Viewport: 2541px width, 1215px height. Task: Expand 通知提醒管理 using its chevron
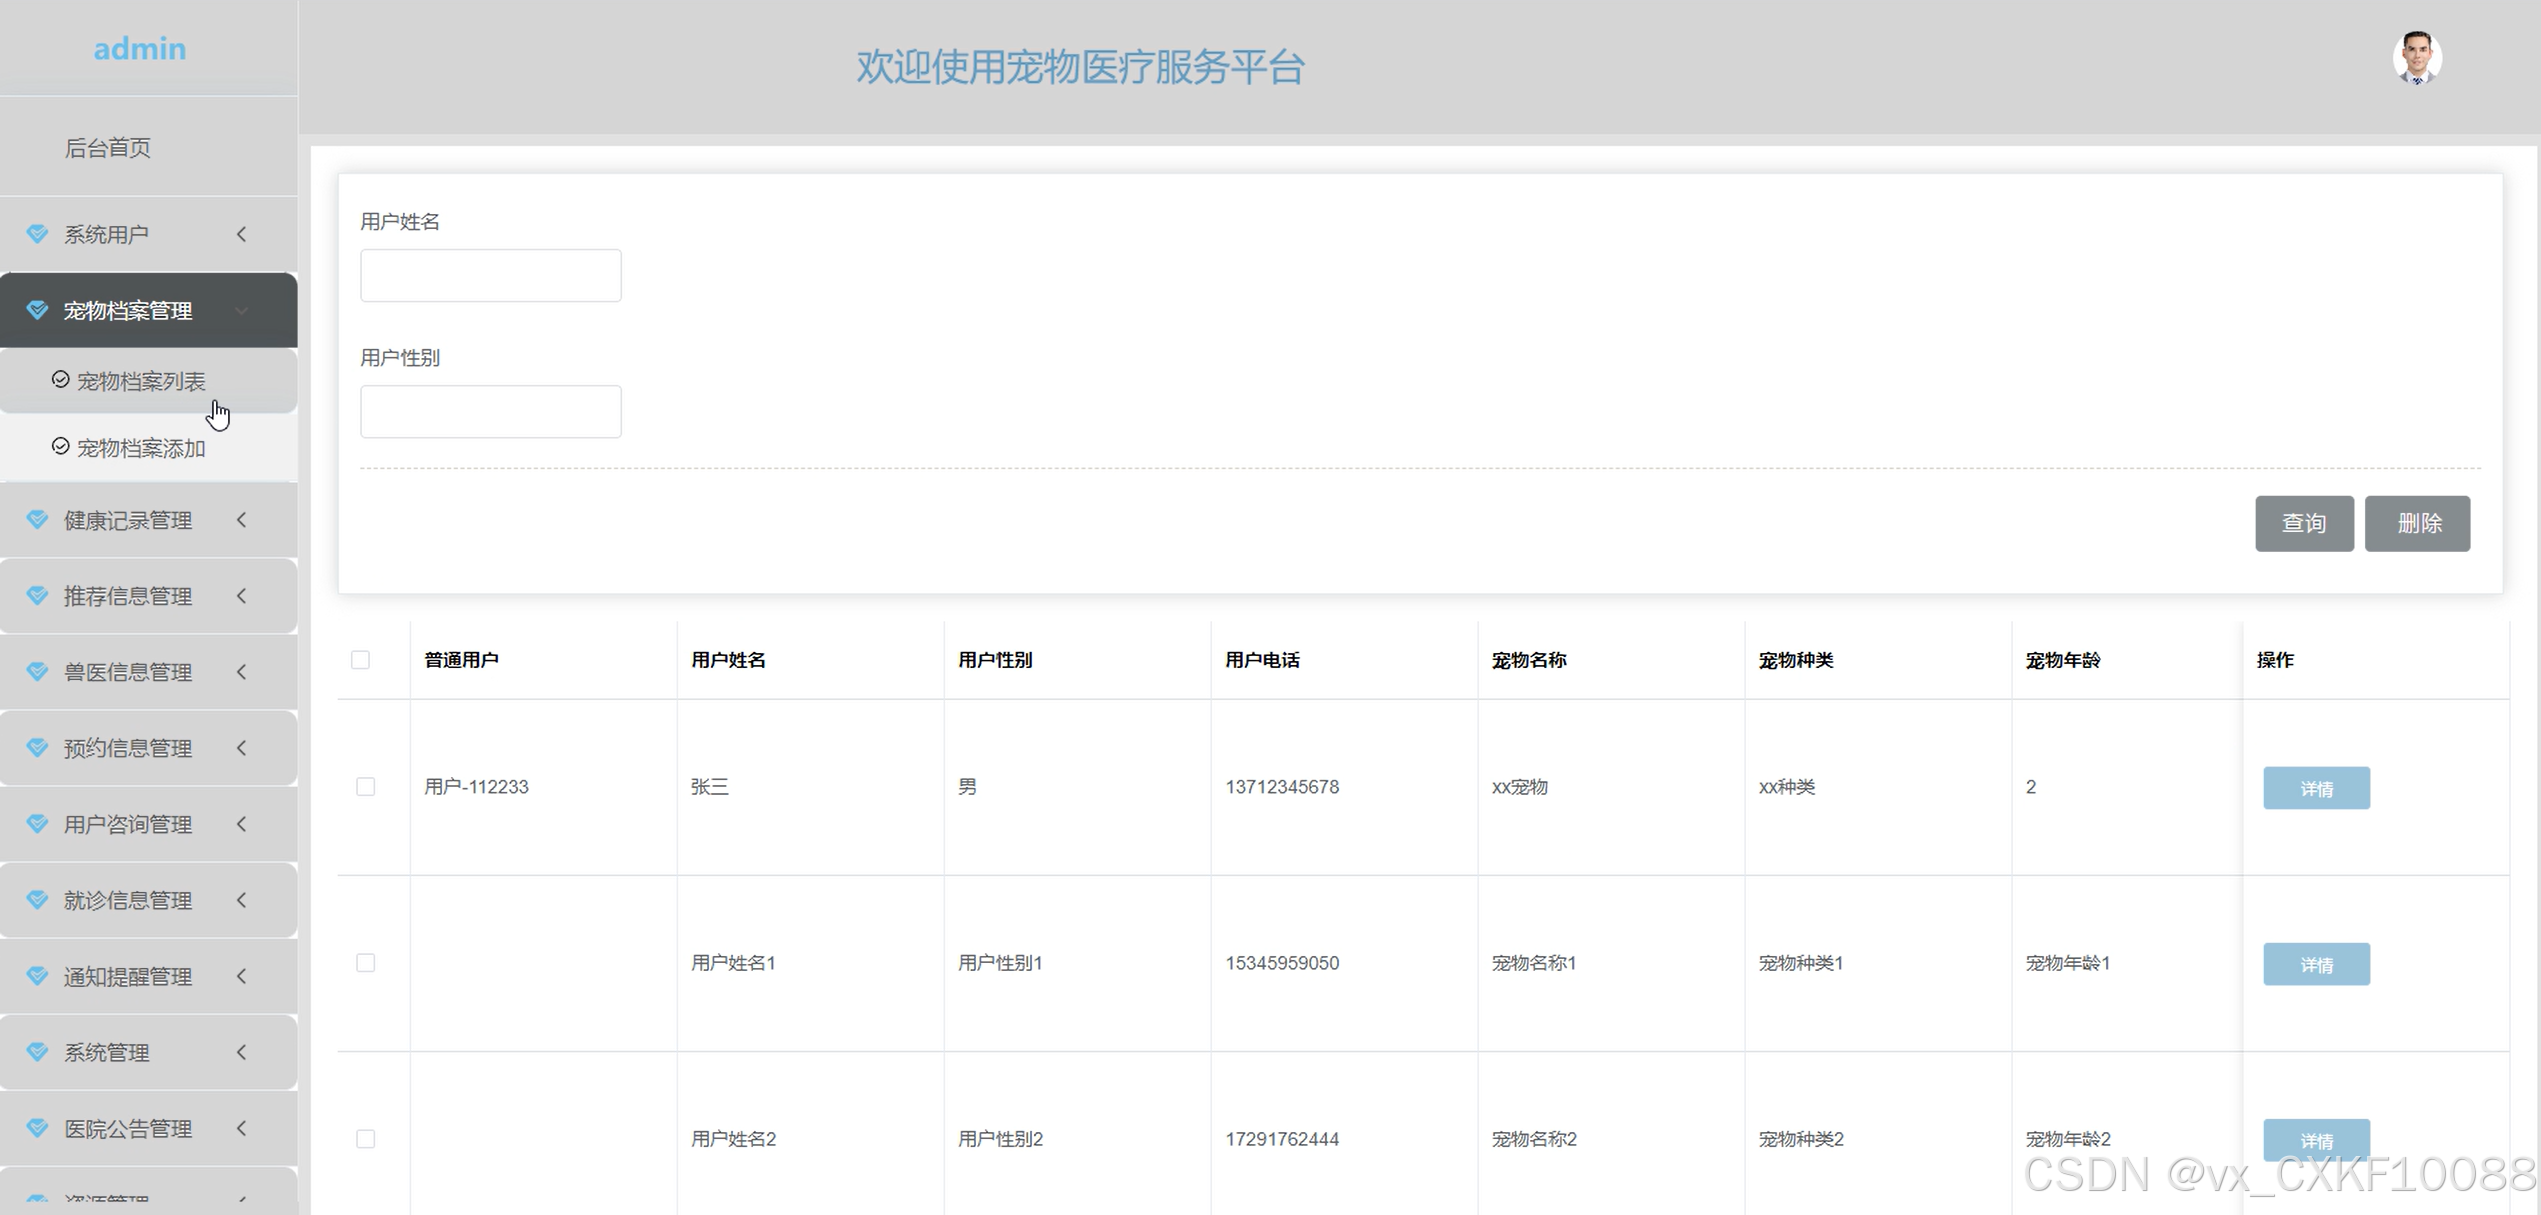[x=242, y=976]
